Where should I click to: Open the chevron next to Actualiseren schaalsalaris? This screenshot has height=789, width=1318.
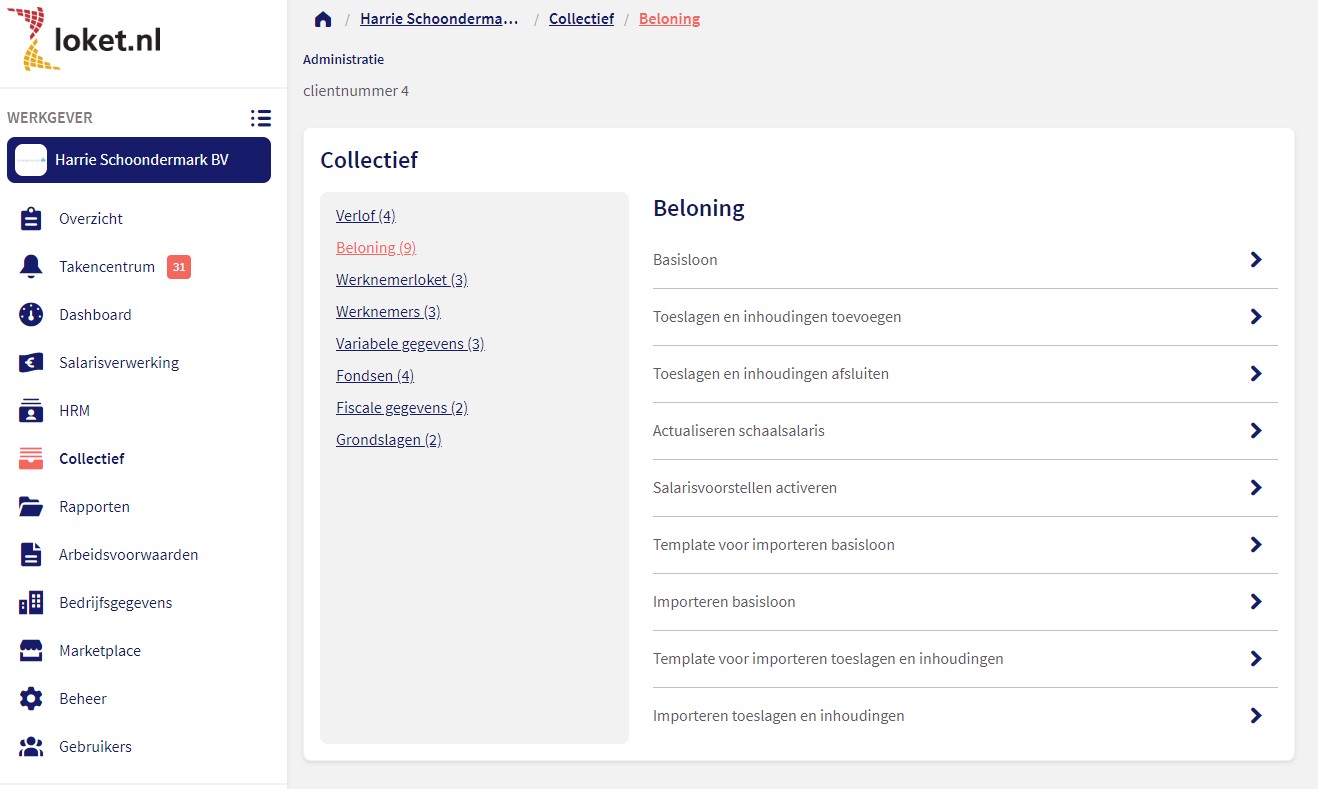tap(1255, 430)
